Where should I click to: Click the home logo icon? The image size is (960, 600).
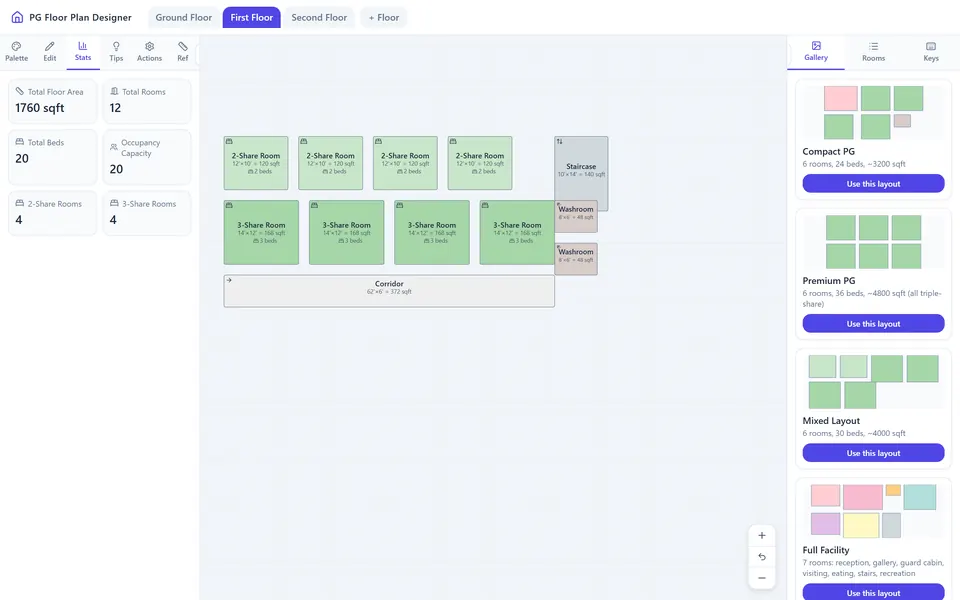pos(17,17)
